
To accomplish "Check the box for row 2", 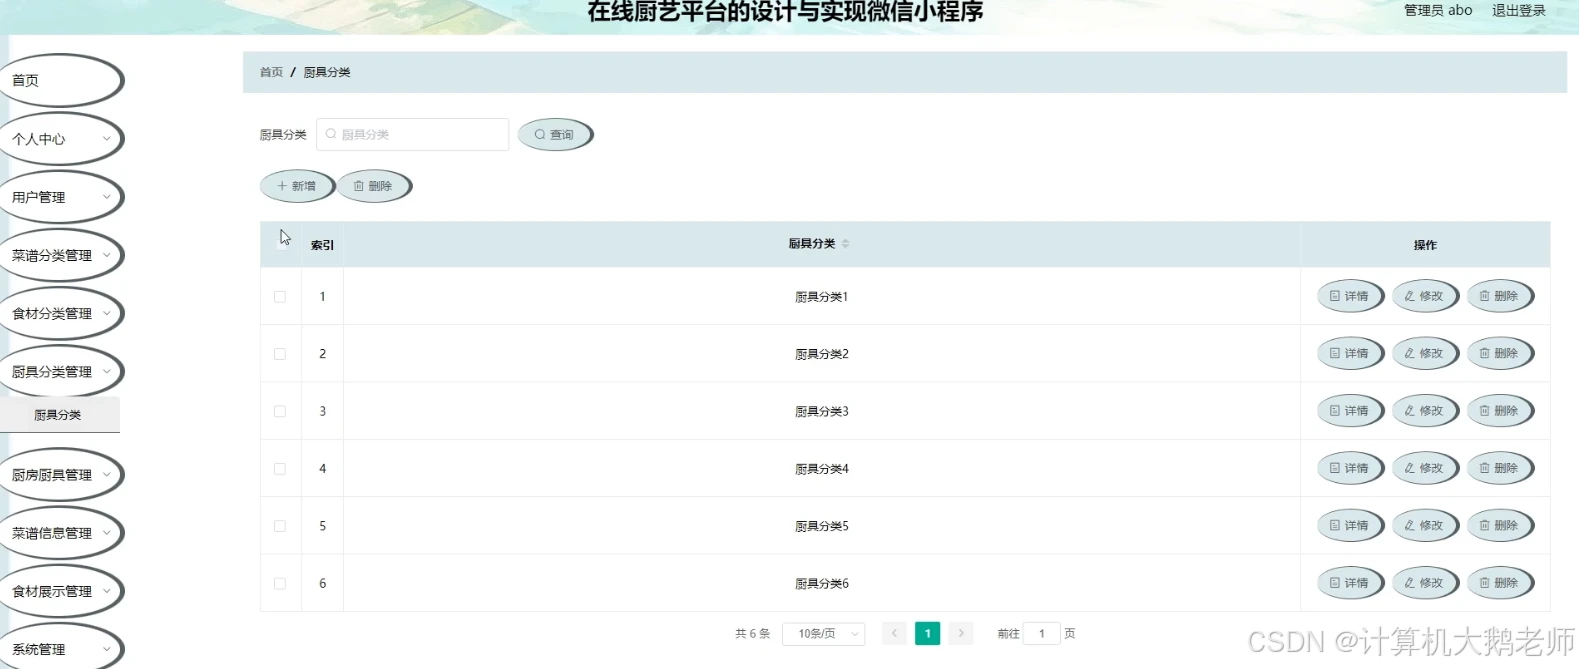I will tap(280, 354).
